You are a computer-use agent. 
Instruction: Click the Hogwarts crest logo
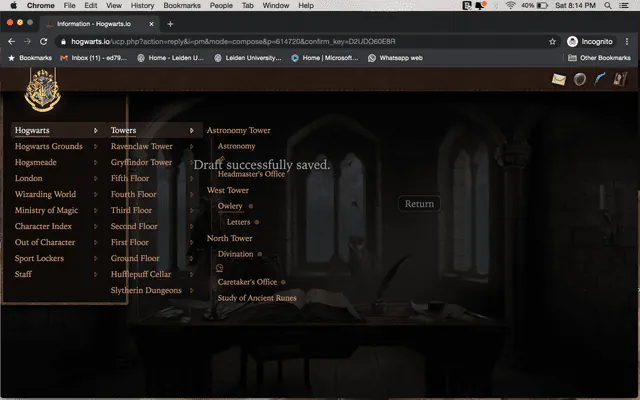point(42,91)
